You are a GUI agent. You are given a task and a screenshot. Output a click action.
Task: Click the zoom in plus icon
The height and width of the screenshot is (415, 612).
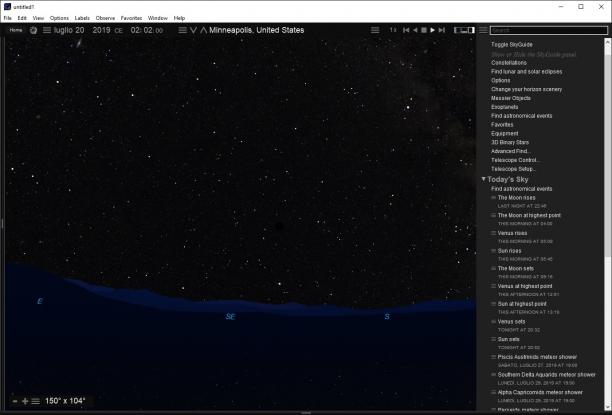(25, 401)
